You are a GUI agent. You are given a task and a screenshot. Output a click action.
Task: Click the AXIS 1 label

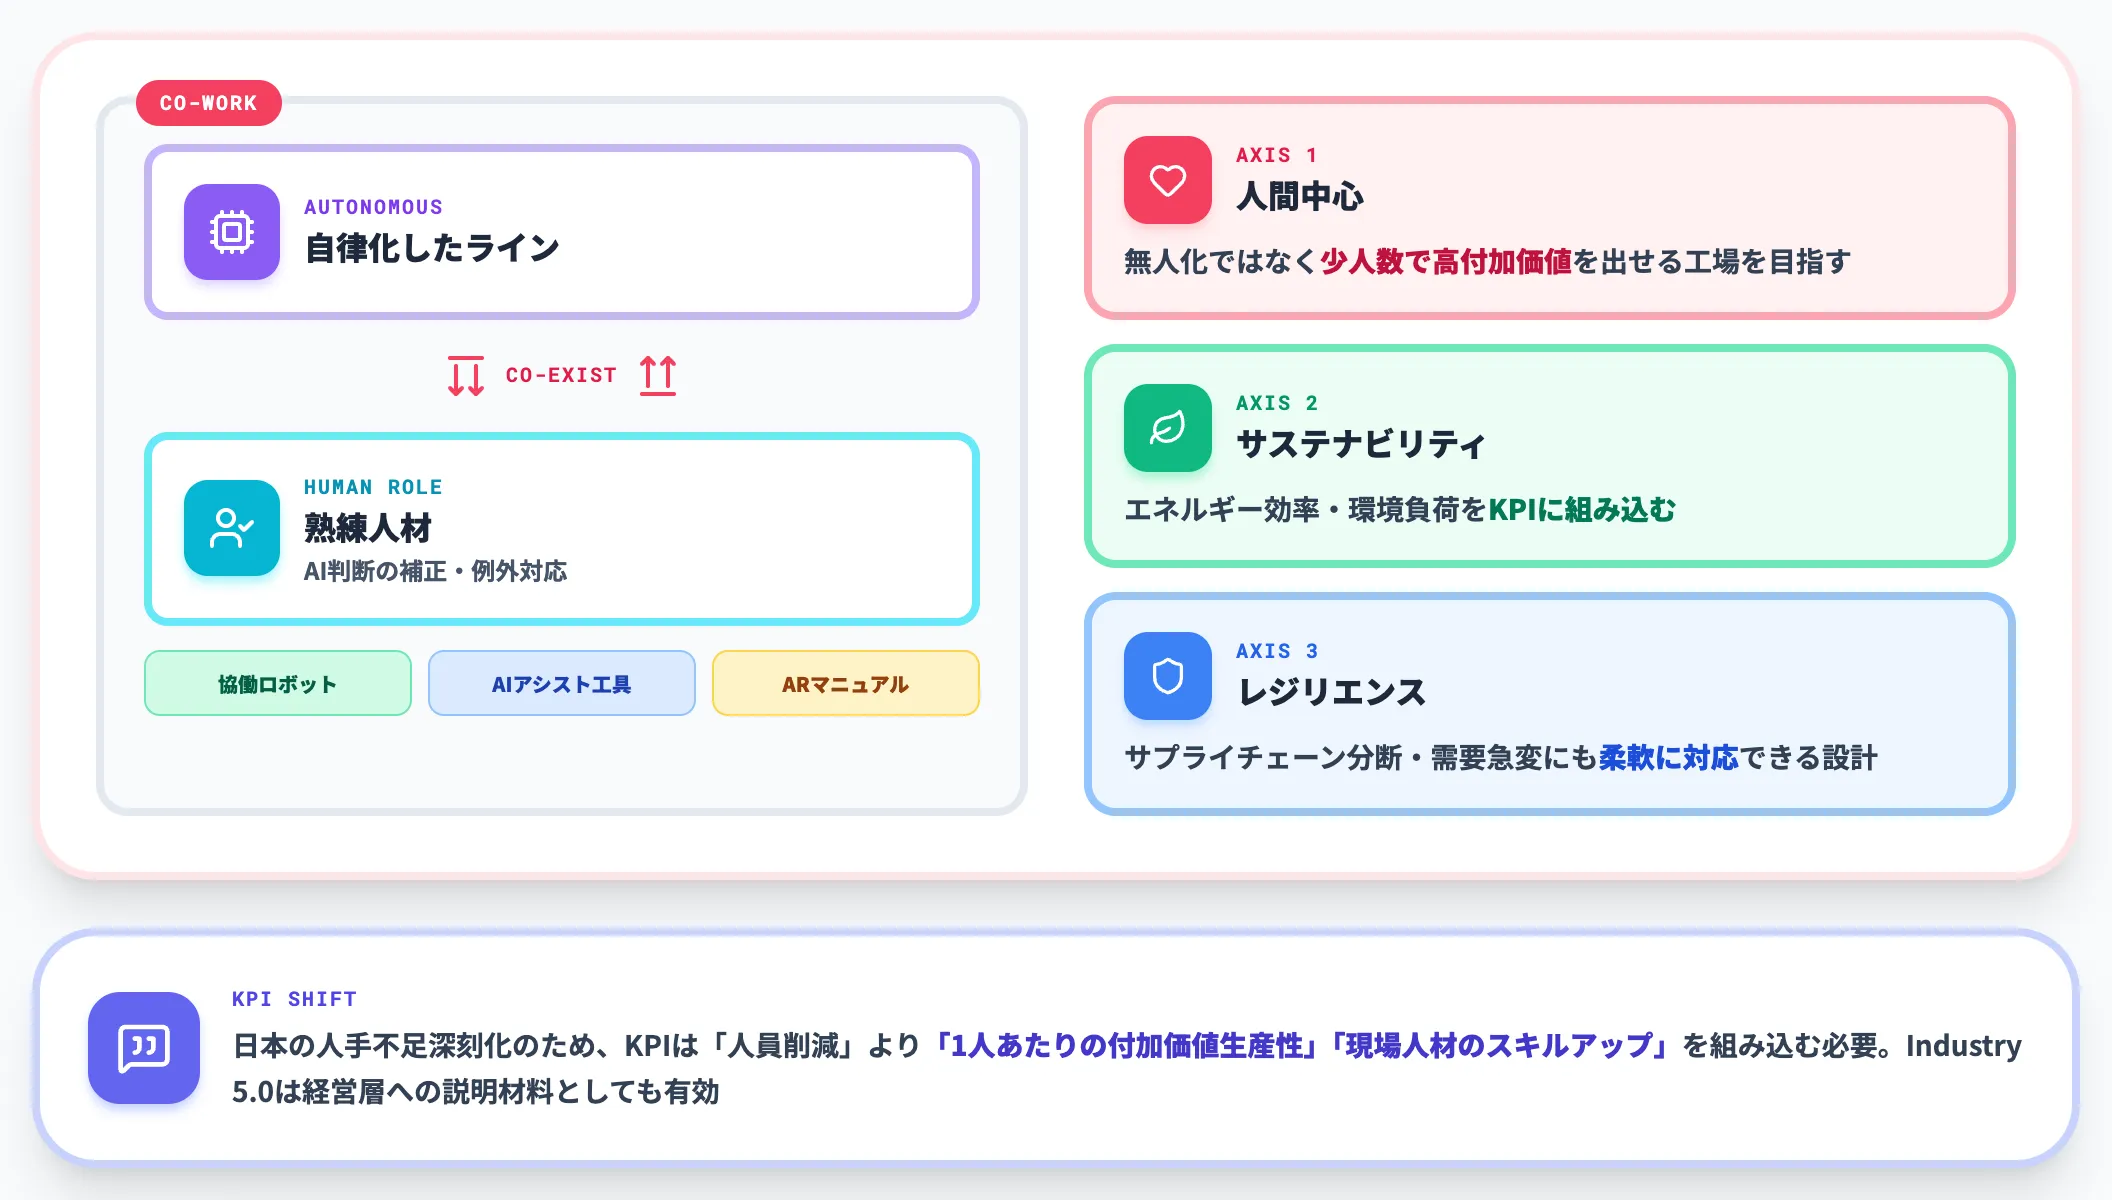(x=1277, y=155)
